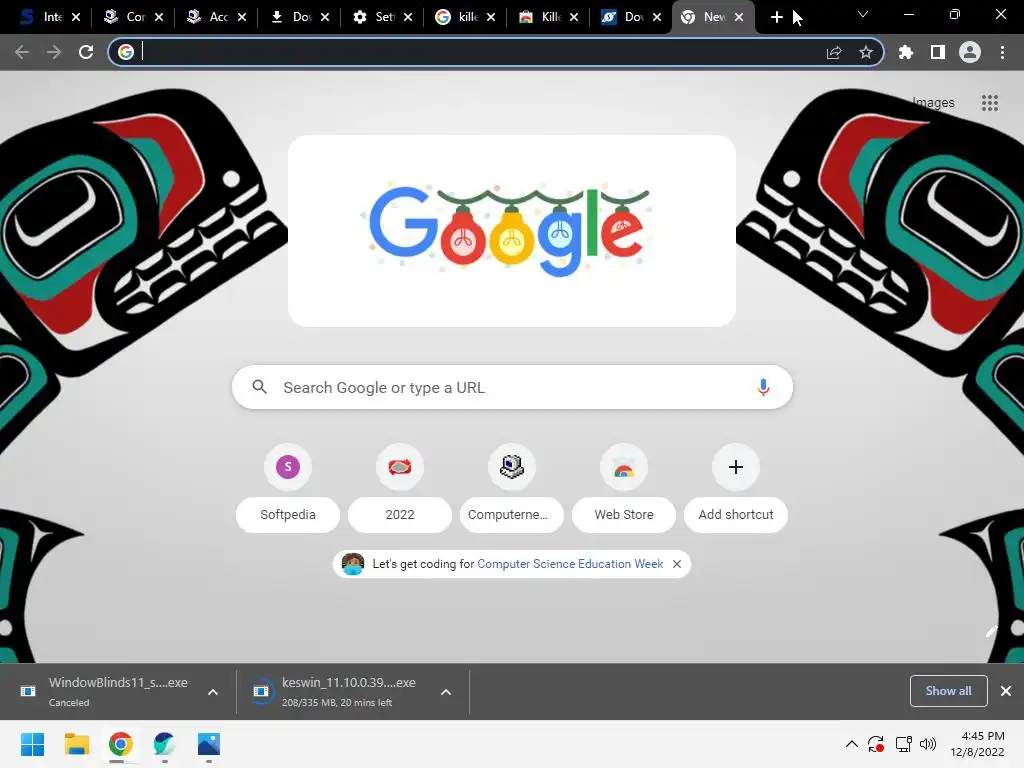Open tab search dropdown arrow

(863, 14)
